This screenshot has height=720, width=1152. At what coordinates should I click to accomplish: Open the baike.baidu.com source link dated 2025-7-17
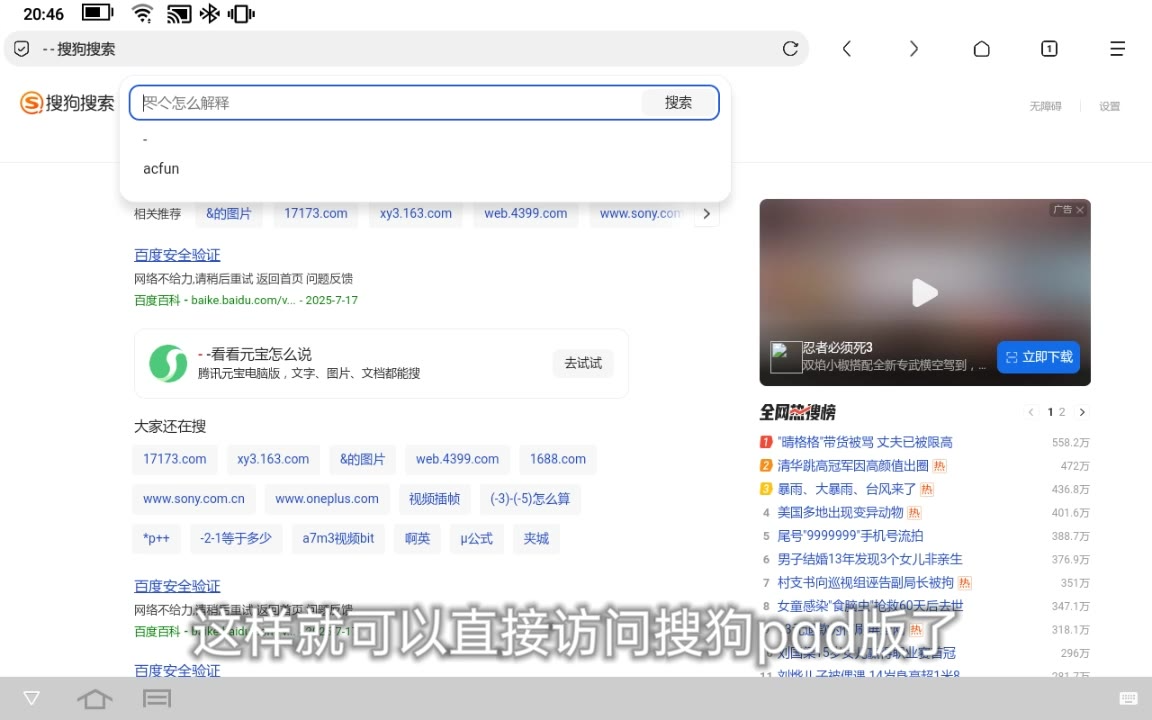click(245, 300)
